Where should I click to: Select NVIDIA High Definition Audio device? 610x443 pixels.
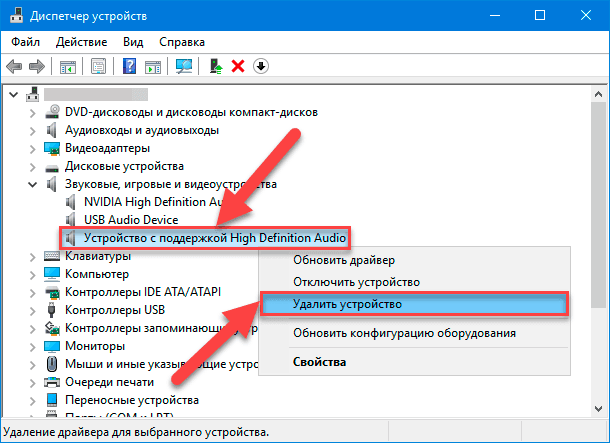(x=153, y=202)
